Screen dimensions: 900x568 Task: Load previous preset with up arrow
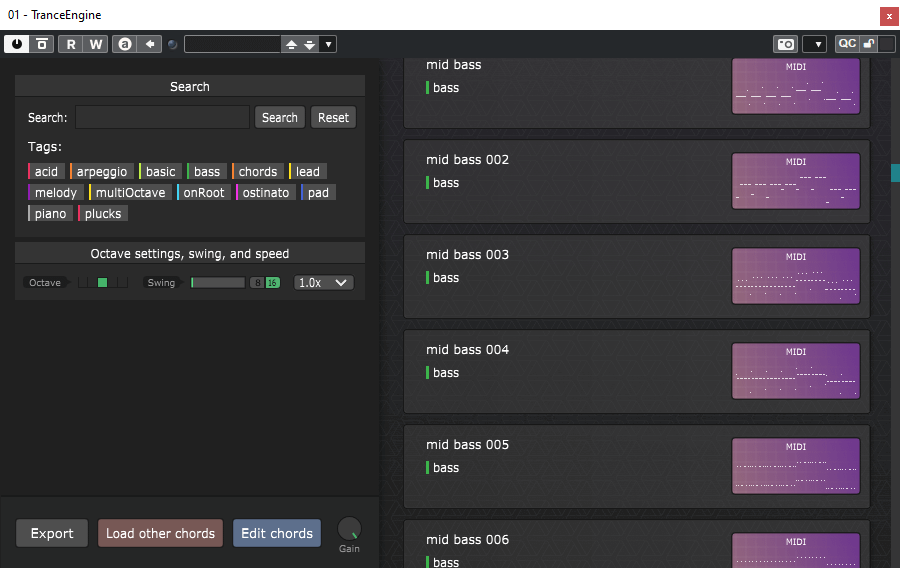pos(292,44)
